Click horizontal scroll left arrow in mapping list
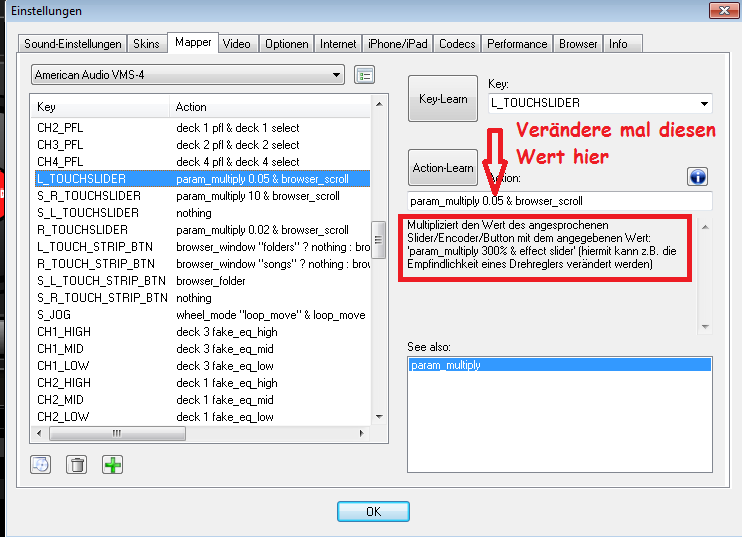The width and height of the screenshot is (742, 537). click(39, 433)
